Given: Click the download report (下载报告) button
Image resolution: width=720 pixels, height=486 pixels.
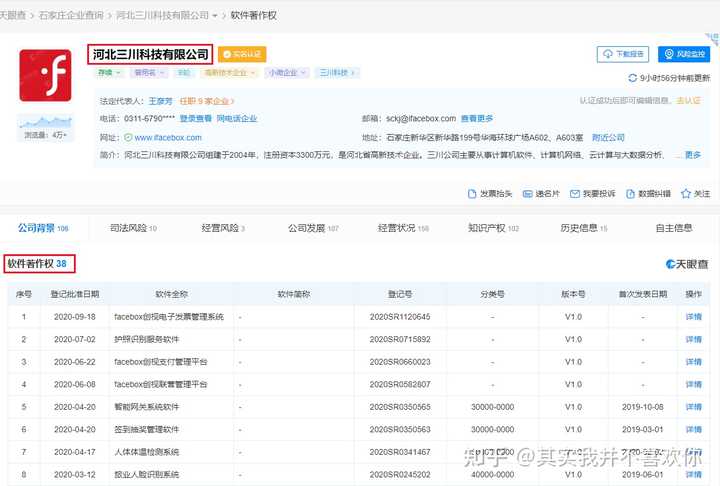Looking at the screenshot, I should click(x=623, y=54).
